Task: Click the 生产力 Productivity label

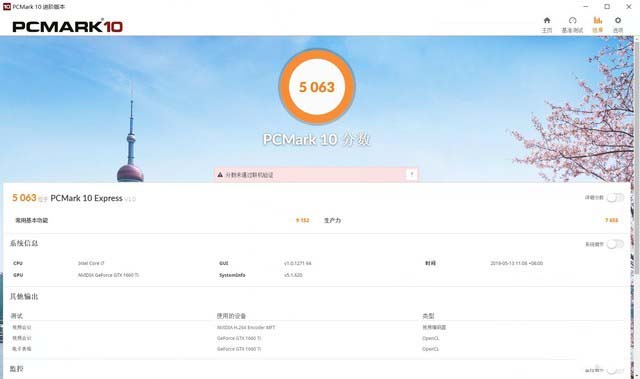Action: pos(332,220)
